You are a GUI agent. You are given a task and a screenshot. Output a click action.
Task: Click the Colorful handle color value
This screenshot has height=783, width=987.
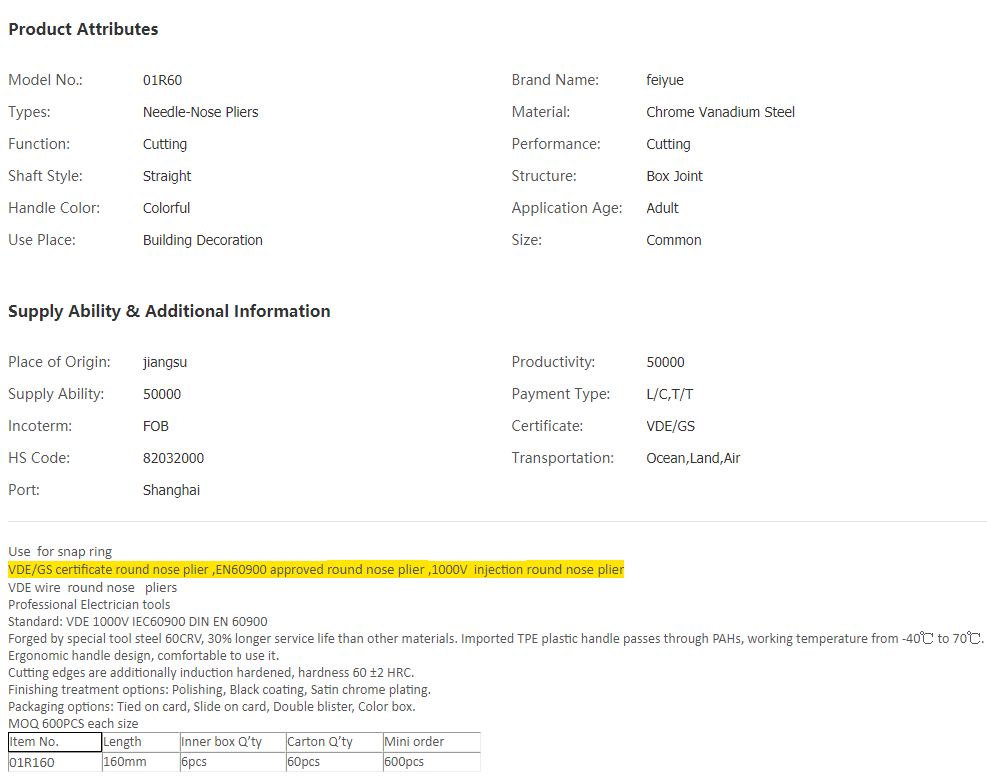coord(166,208)
